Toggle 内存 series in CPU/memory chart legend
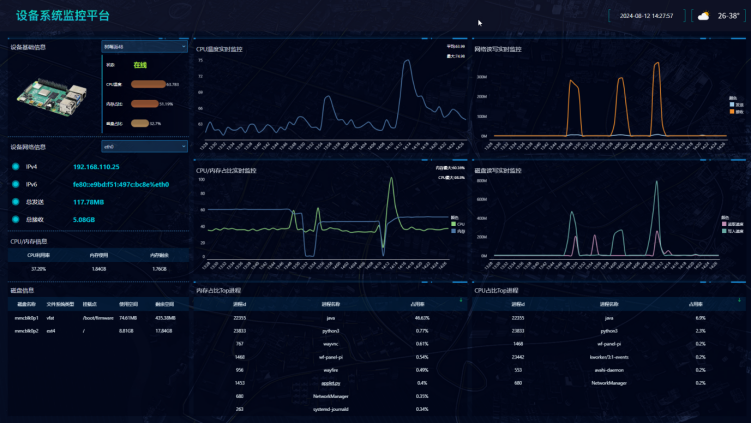Viewport: 752px width, 423px height. [459, 230]
